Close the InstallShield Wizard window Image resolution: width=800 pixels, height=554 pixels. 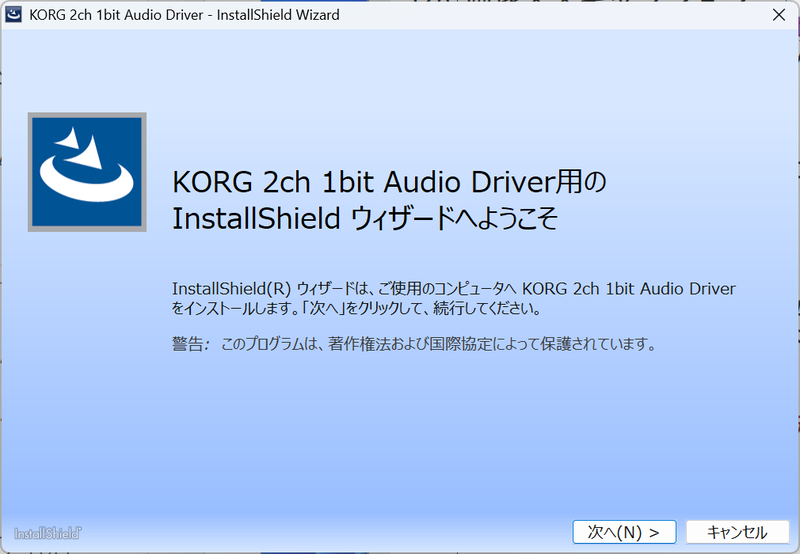[779, 15]
